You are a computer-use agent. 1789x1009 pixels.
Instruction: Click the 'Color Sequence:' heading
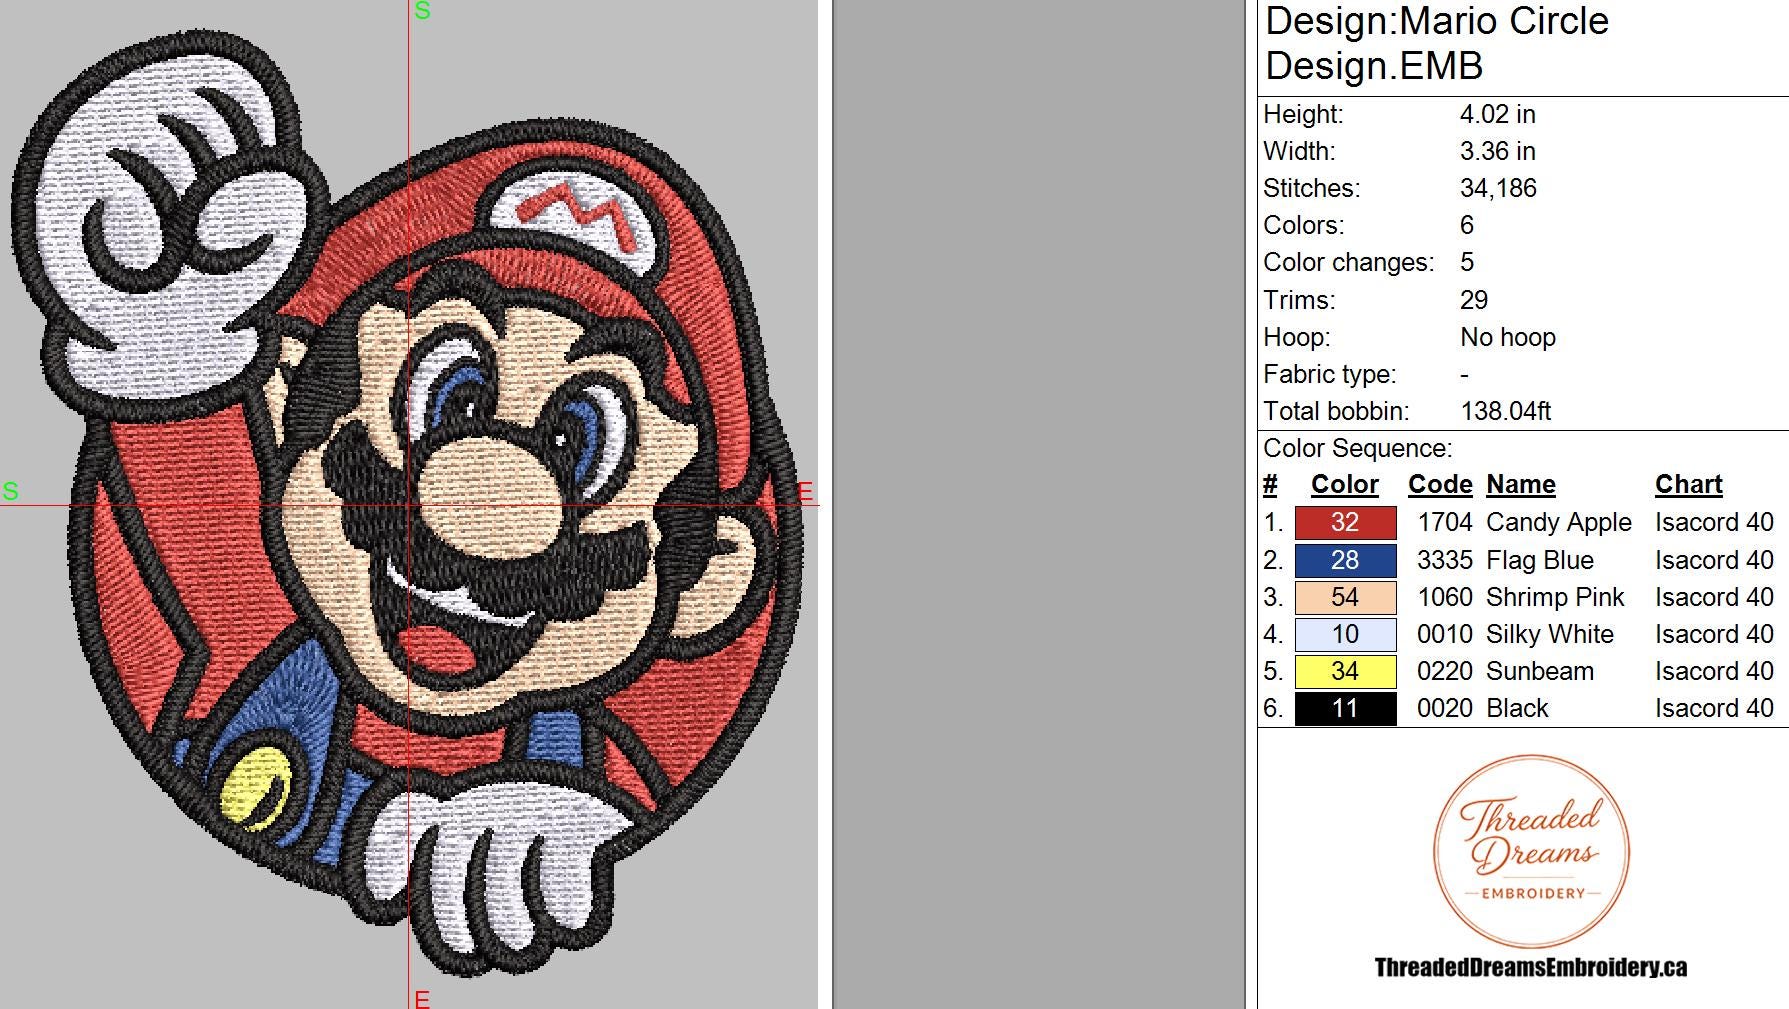tap(1357, 448)
